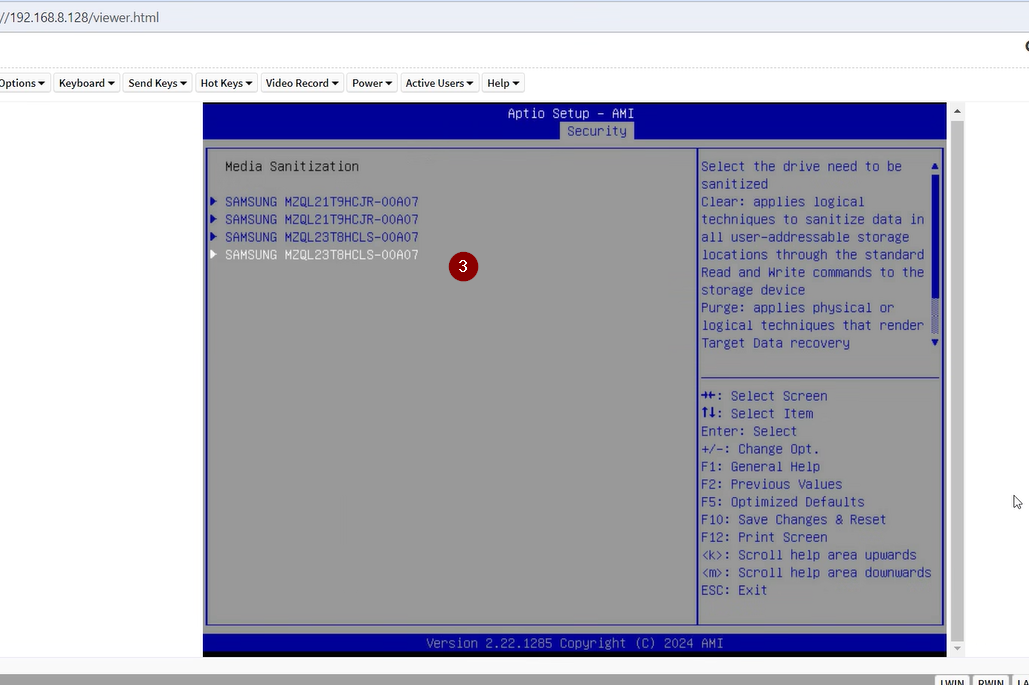
Task: Click the Version 2.22.1285 copyright footer
Action: pyautogui.click(x=575, y=644)
